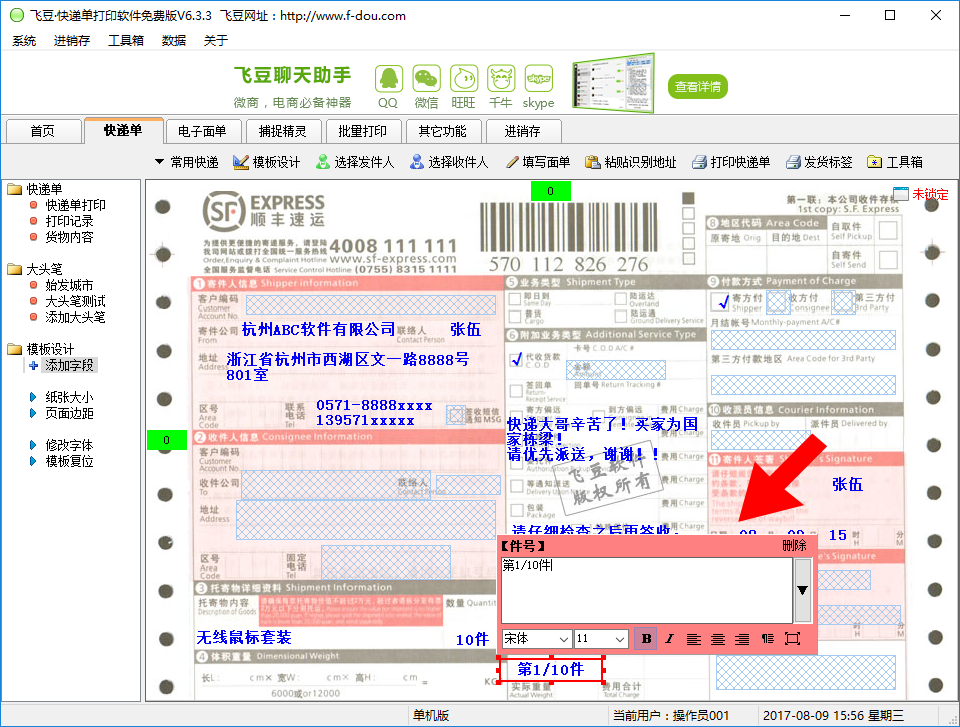Click the 大头笔 folder icon in sidebar

click(x=15, y=269)
